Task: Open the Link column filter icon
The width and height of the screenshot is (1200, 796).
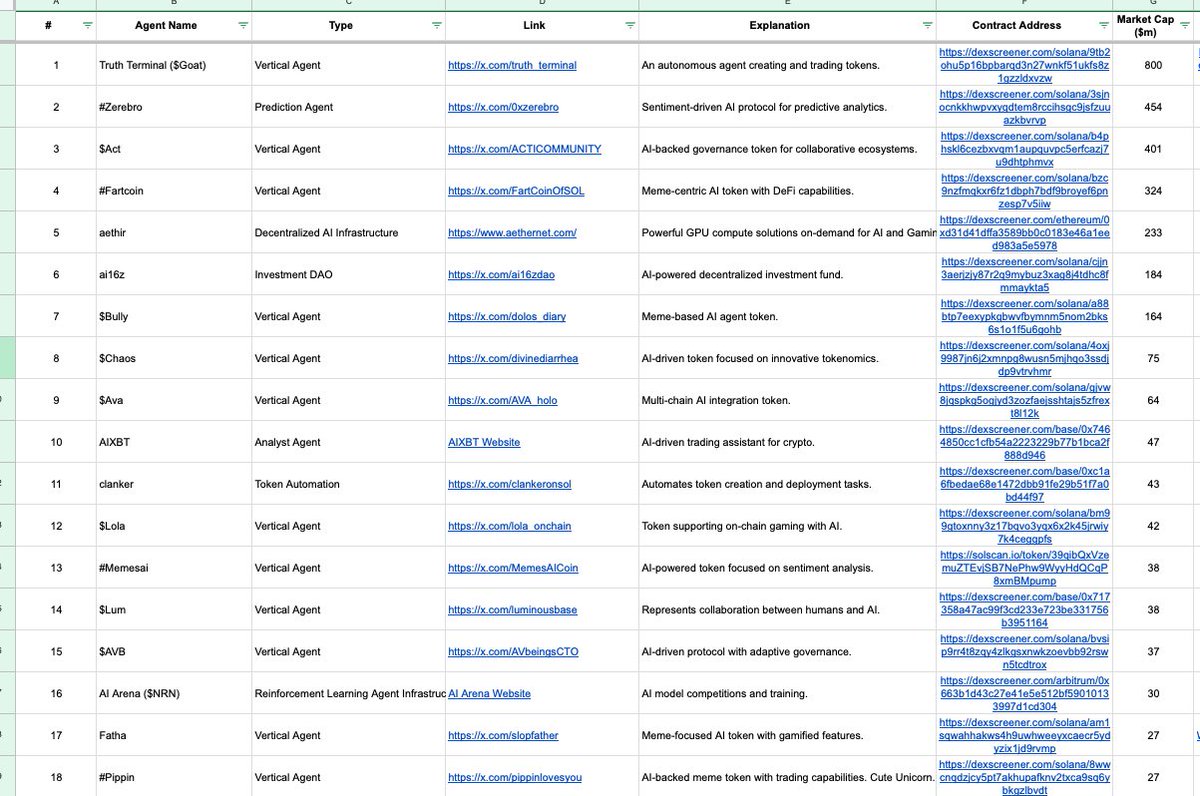Action: [629, 25]
